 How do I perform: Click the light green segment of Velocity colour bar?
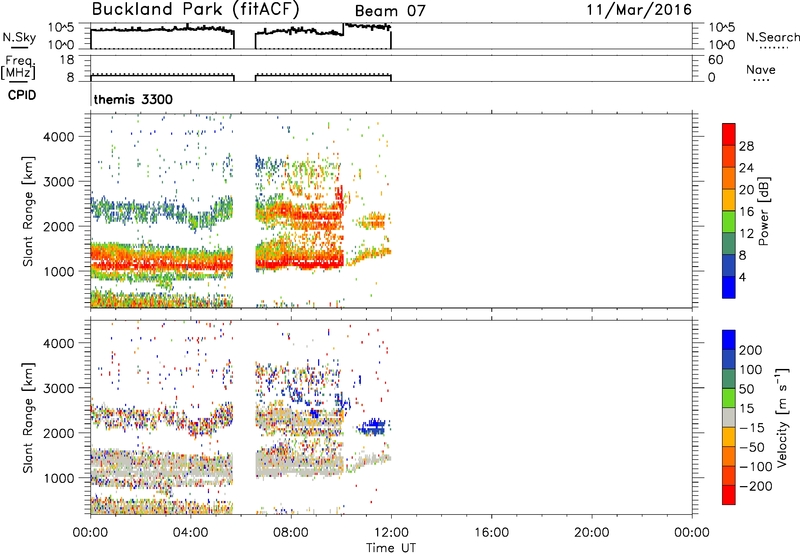tap(729, 398)
